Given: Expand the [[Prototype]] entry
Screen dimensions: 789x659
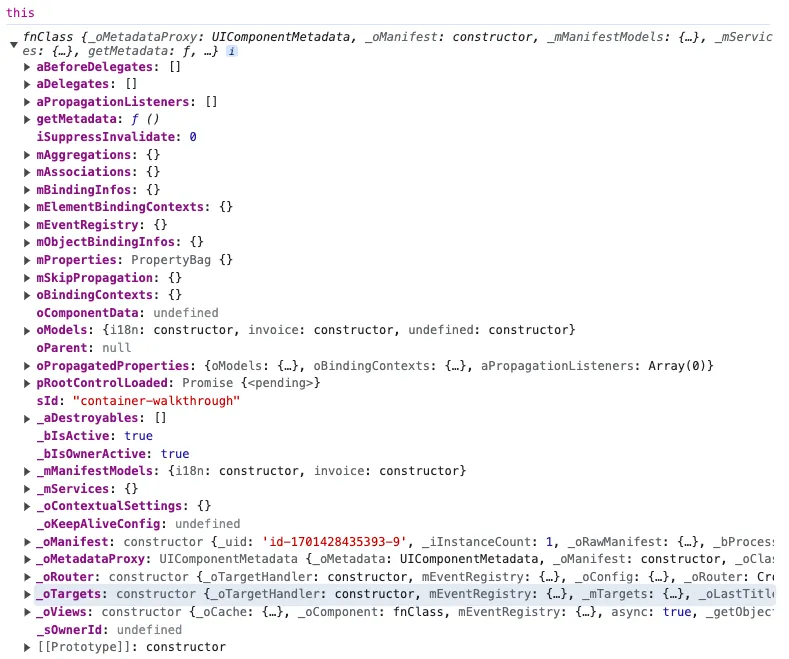Looking at the screenshot, I should tap(27, 647).
